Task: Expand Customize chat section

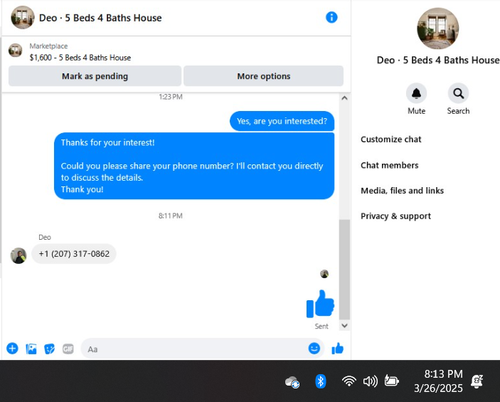Action: click(391, 139)
